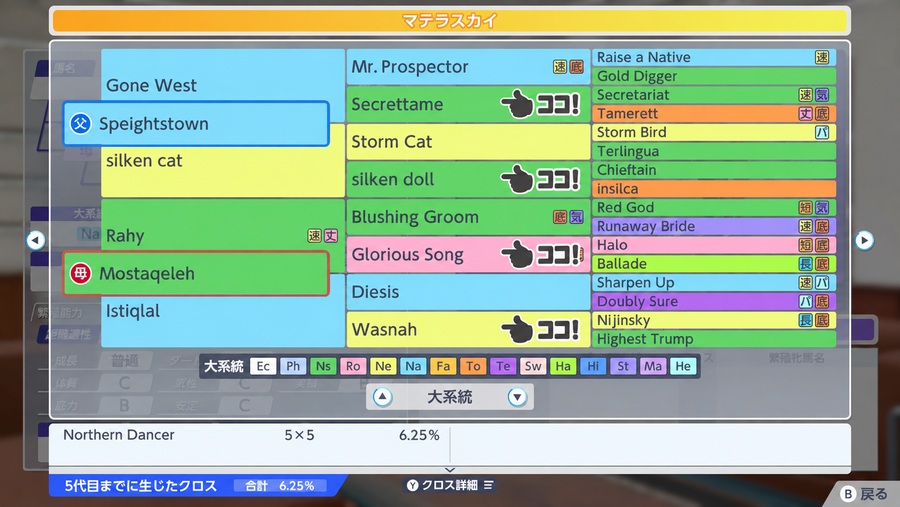Click the Secretariat row

tap(713, 95)
